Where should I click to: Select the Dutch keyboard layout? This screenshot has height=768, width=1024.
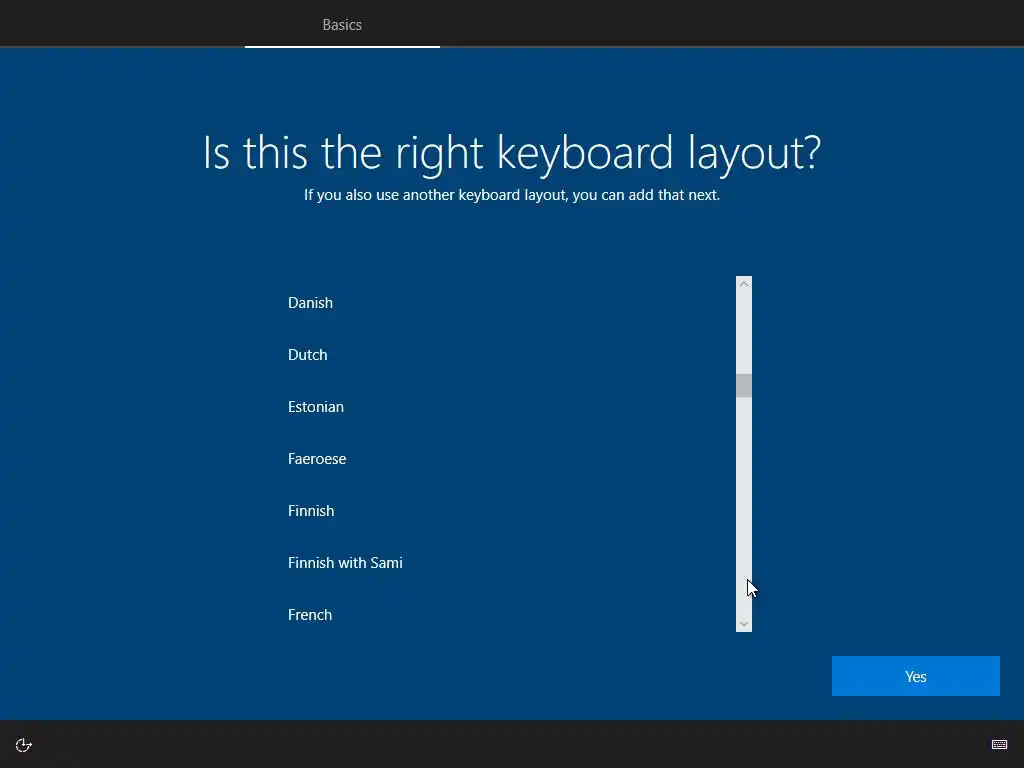[x=504, y=355]
